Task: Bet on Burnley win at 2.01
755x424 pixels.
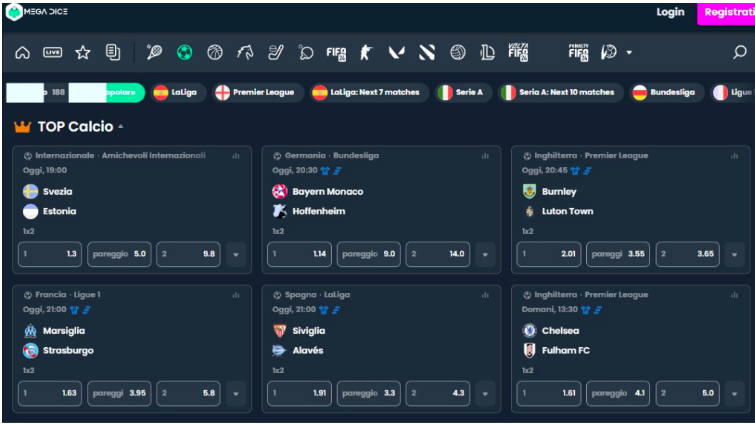Action: pos(549,254)
